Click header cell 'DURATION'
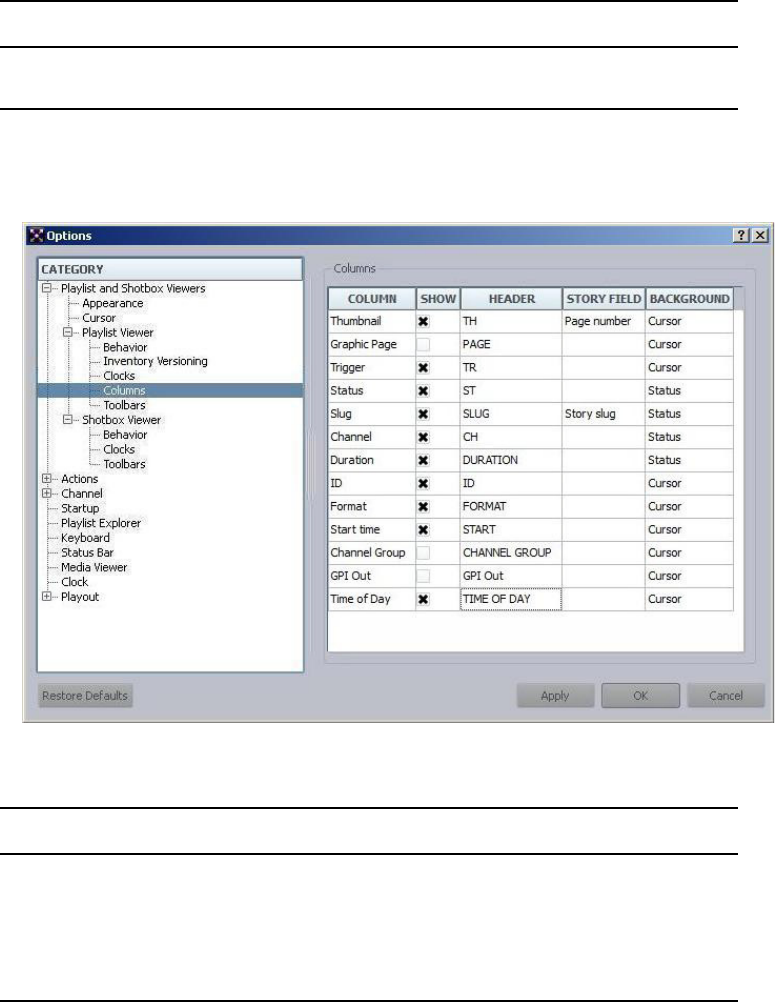Viewport: 775px width, 1002px height. (x=510, y=460)
